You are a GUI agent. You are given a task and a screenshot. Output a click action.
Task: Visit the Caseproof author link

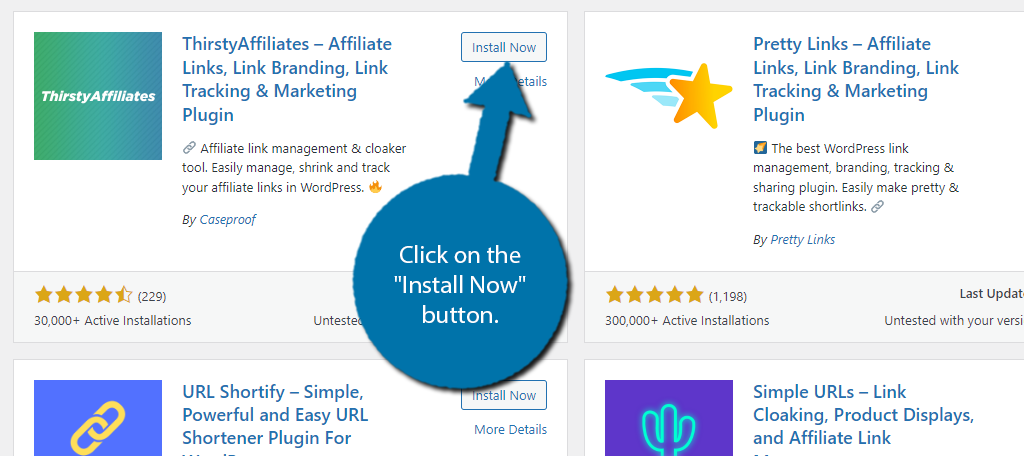tap(227, 220)
